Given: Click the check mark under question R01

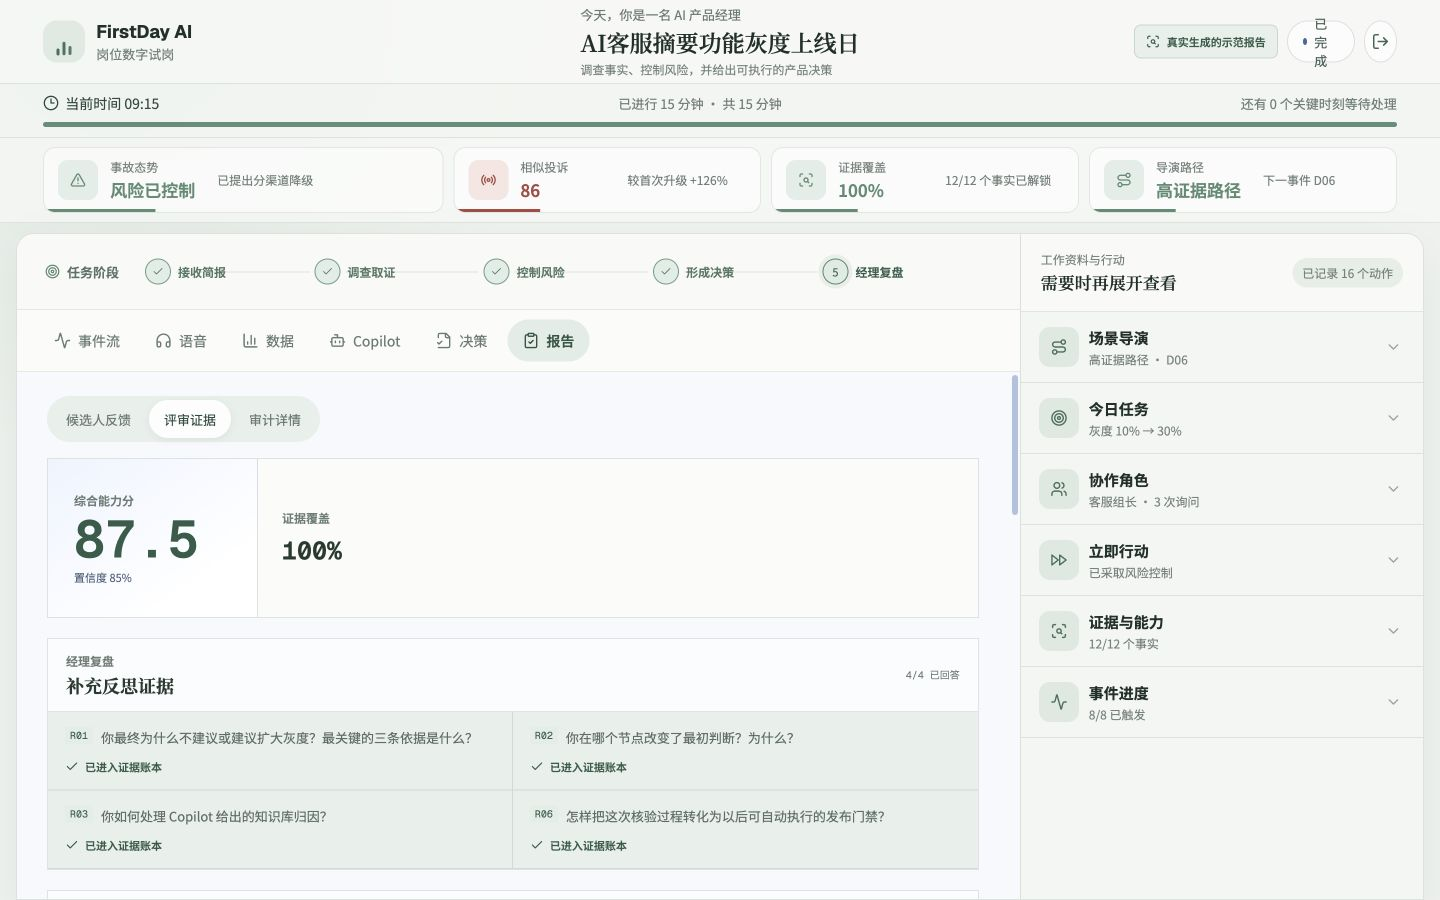Looking at the screenshot, I should 72,767.
